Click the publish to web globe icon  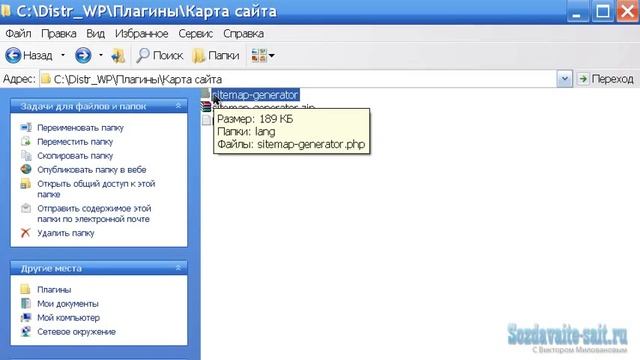point(26,169)
